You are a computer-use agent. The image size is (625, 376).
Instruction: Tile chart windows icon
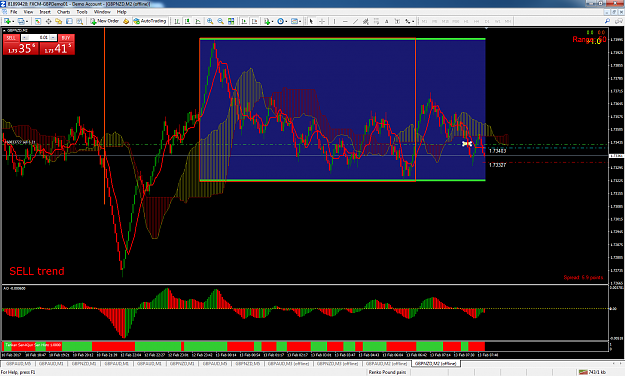click(x=231, y=21)
